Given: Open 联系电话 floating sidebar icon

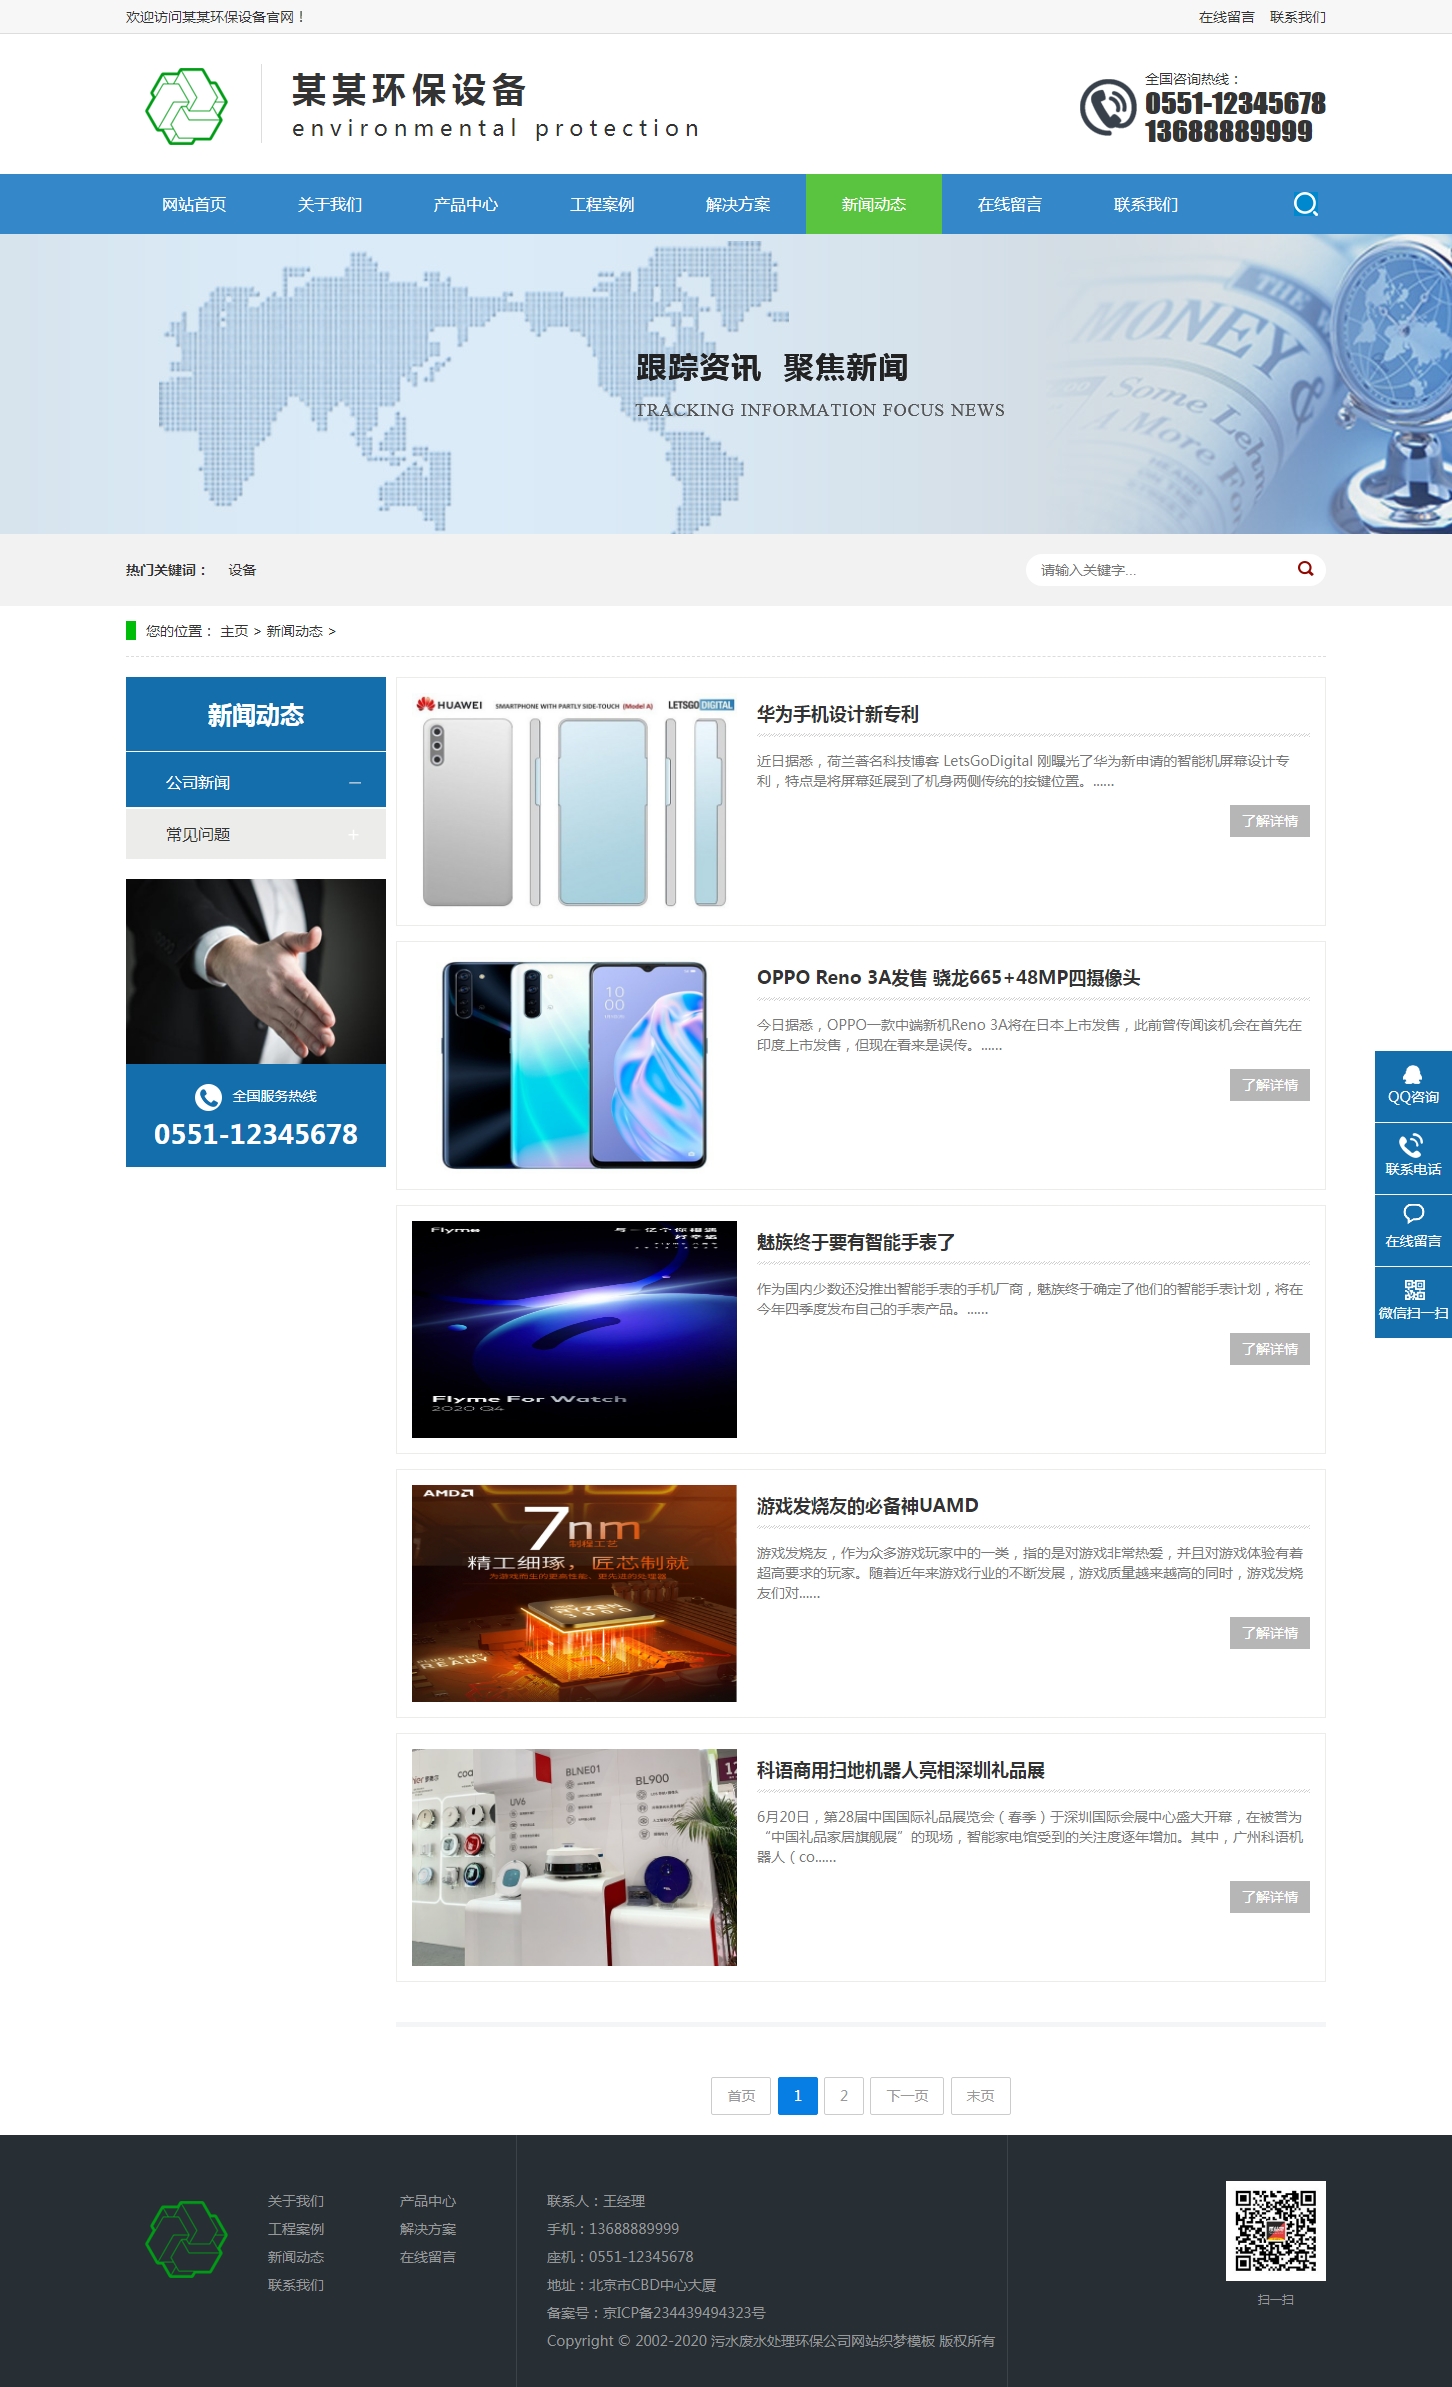Looking at the screenshot, I should tap(1413, 1158).
